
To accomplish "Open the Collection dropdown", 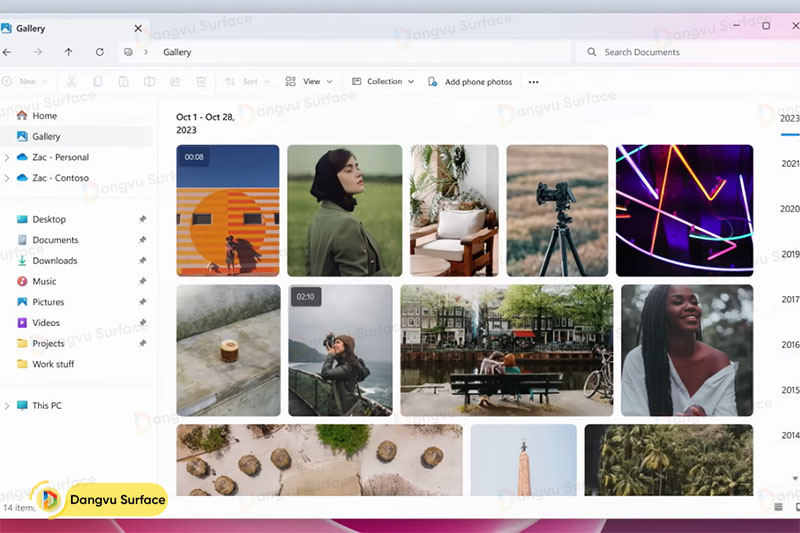I will (383, 82).
